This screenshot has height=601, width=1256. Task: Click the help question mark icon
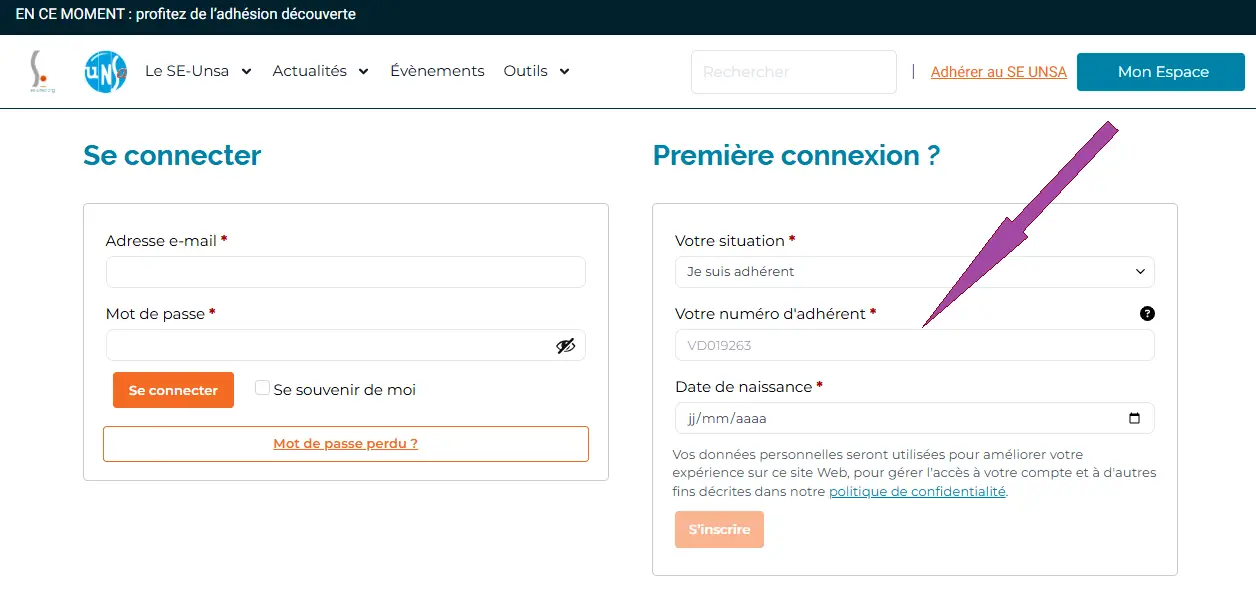[1147, 313]
